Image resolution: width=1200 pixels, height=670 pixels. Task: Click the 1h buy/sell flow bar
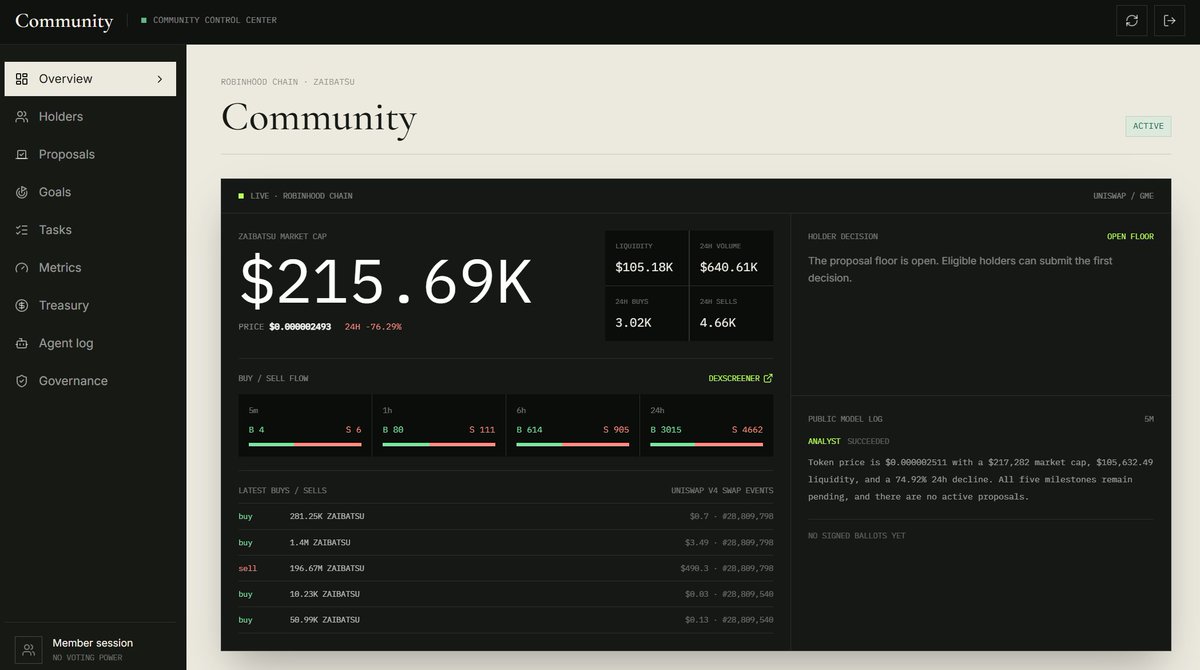point(439,444)
